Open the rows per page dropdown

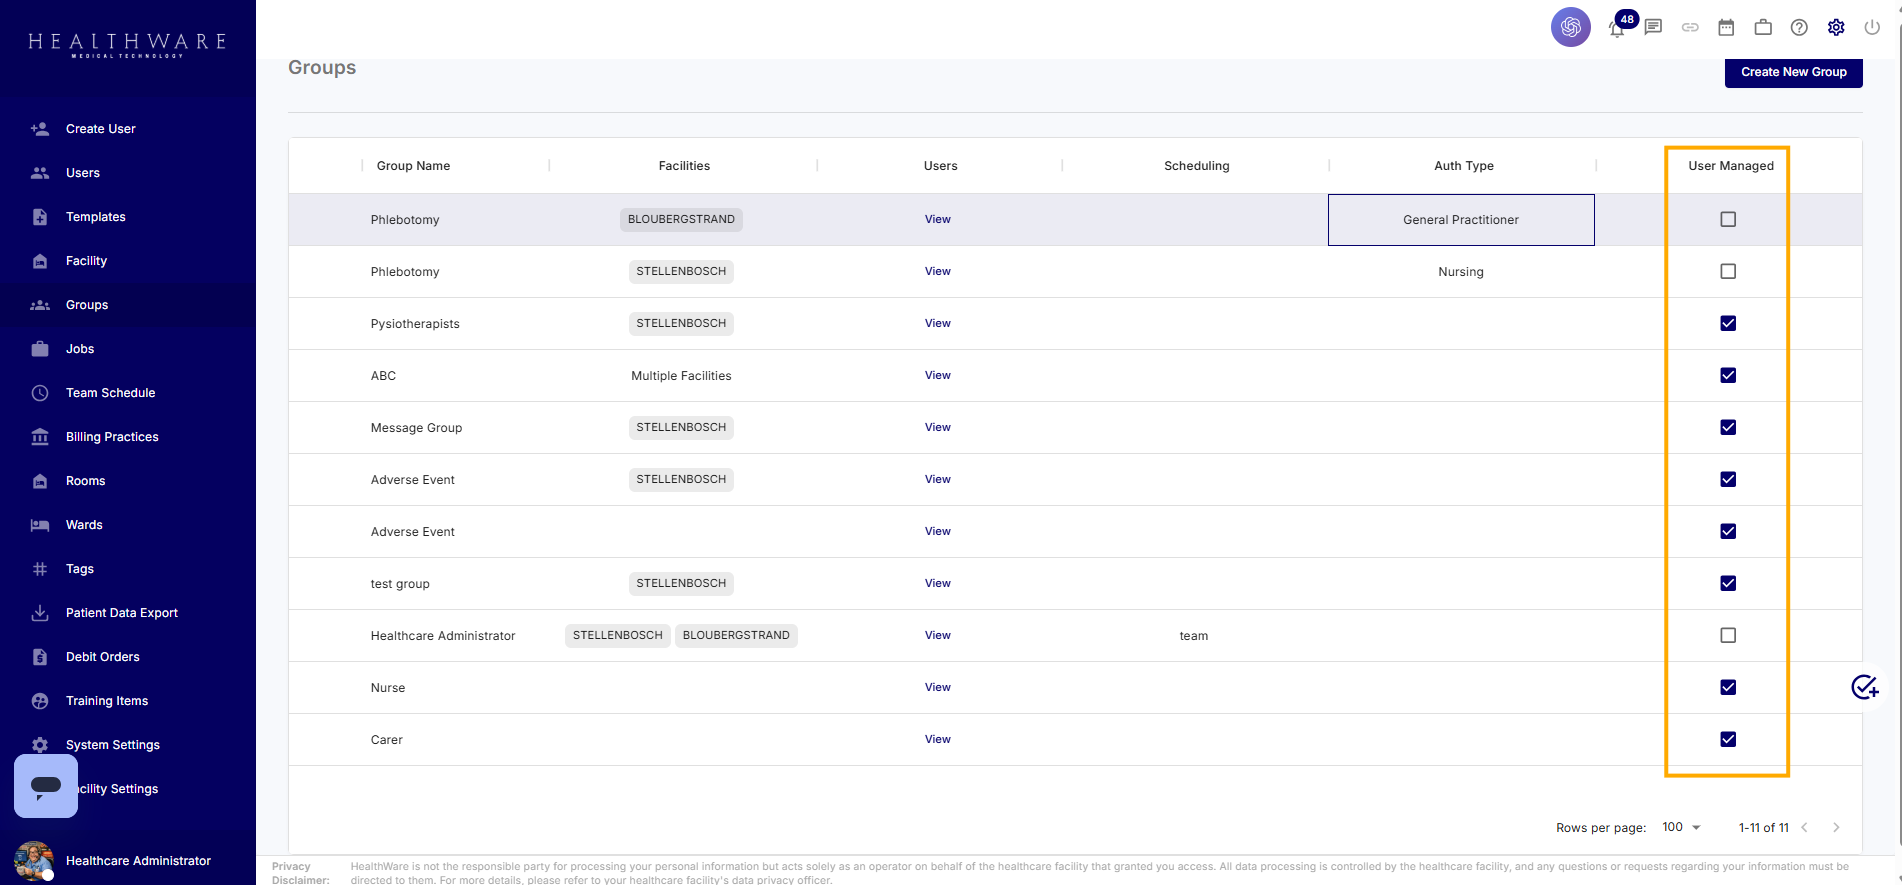[1681, 827]
